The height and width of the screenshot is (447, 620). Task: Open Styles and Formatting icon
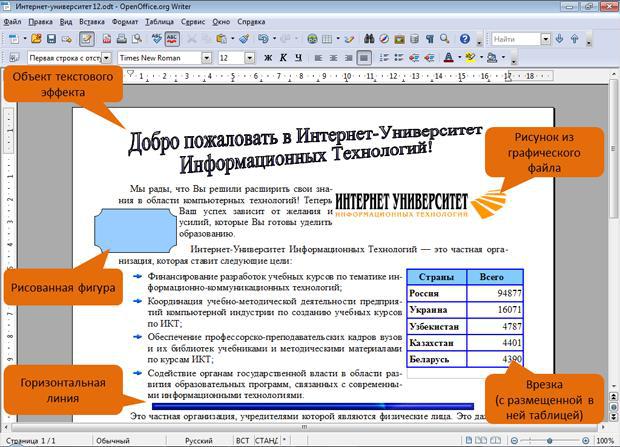[14, 58]
